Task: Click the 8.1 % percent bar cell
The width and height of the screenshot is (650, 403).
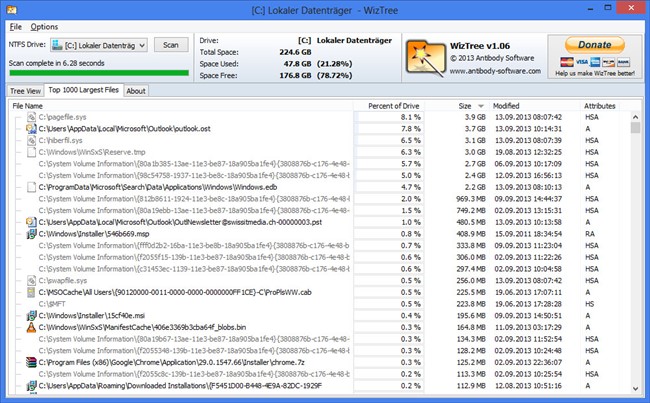Action: pyautogui.click(x=389, y=117)
